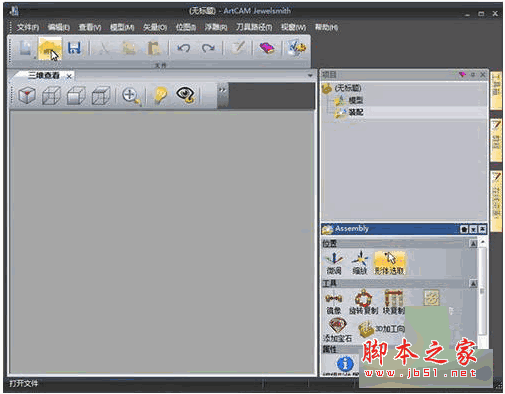Click the Open file folder icon
The width and height of the screenshot is (505, 394).
click(50, 49)
